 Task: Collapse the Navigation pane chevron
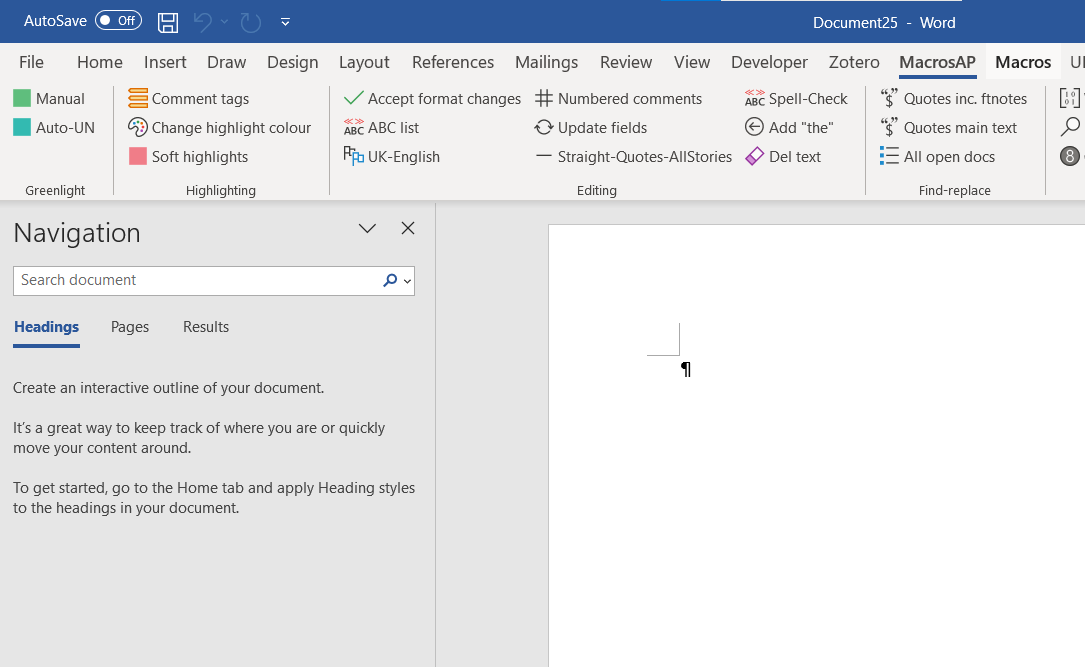tap(367, 228)
